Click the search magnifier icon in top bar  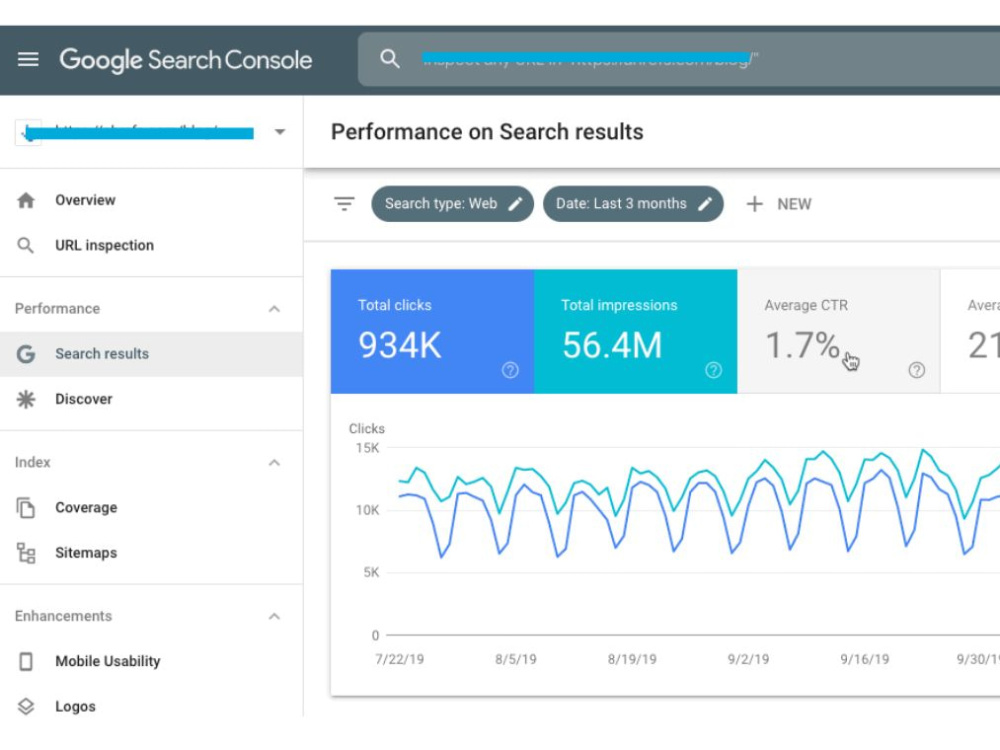(390, 59)
